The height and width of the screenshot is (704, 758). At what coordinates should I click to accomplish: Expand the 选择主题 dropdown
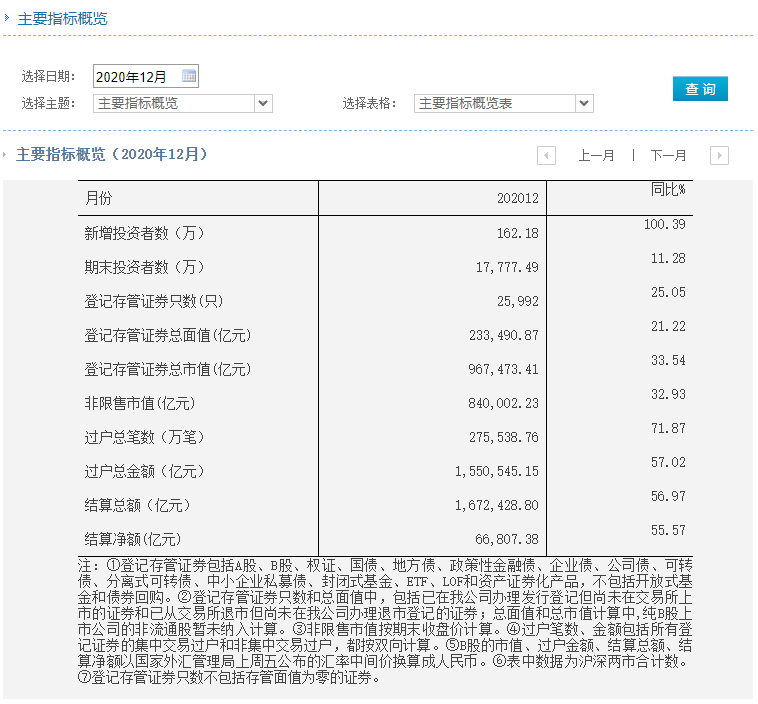click(263, 103)
